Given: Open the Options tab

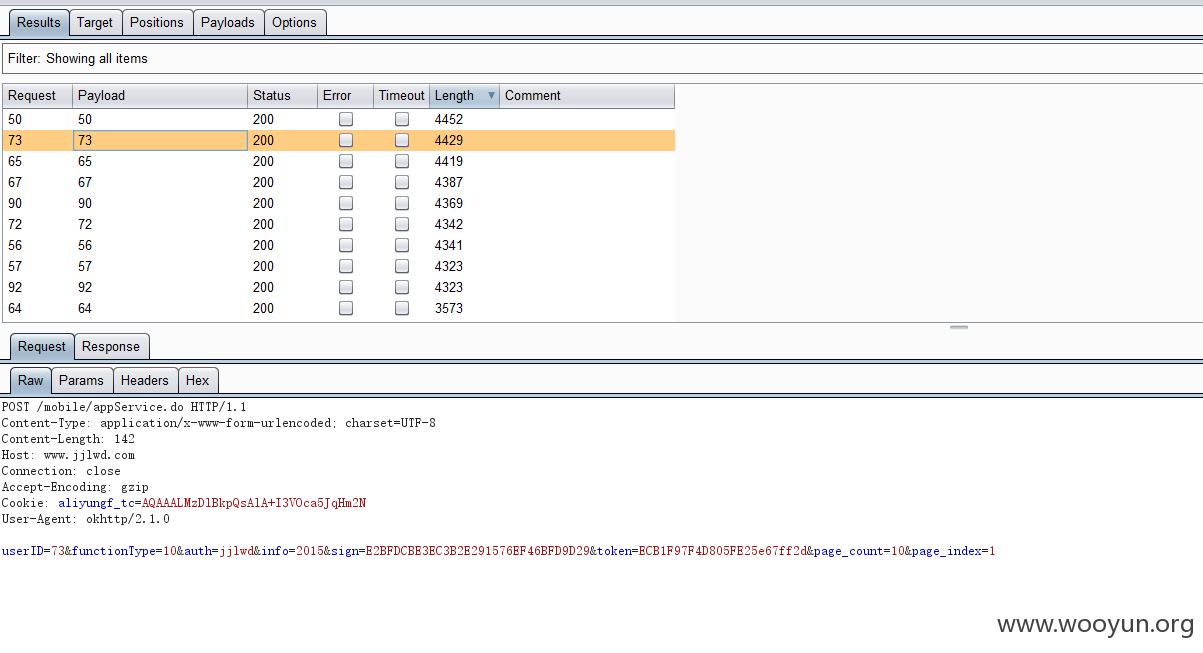Looking at the screenshot, I should (x=295, y=22).
